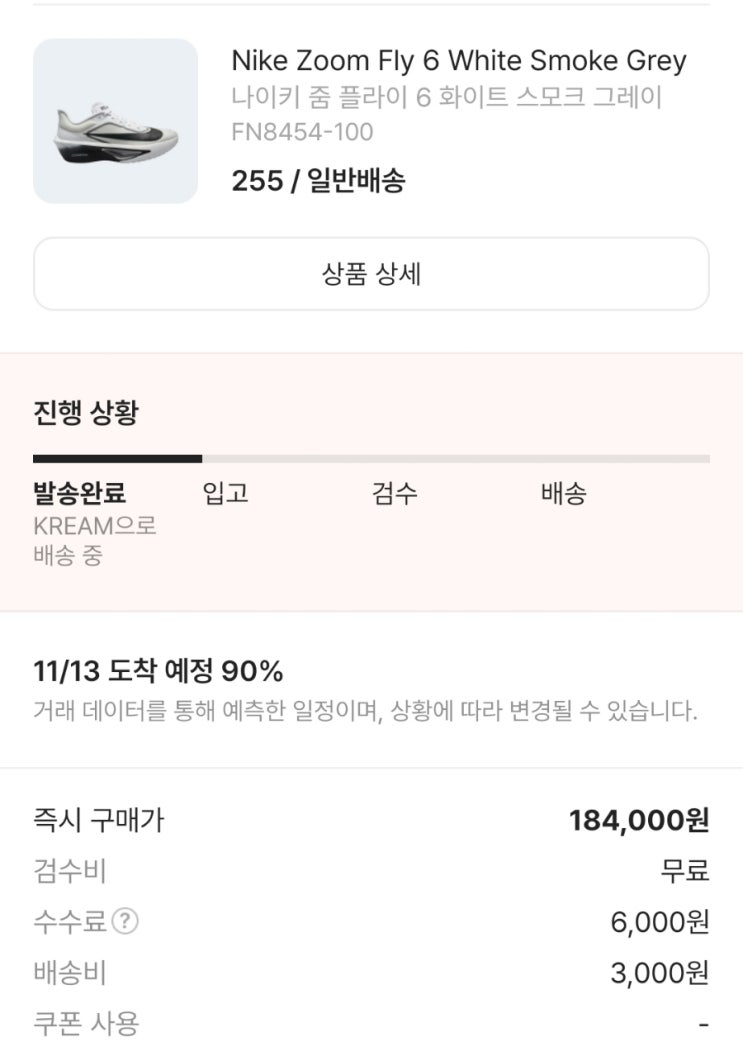Click the 3,000원 shipping fee amount
Screen dimensions: 743x1051
coord(660,973)
